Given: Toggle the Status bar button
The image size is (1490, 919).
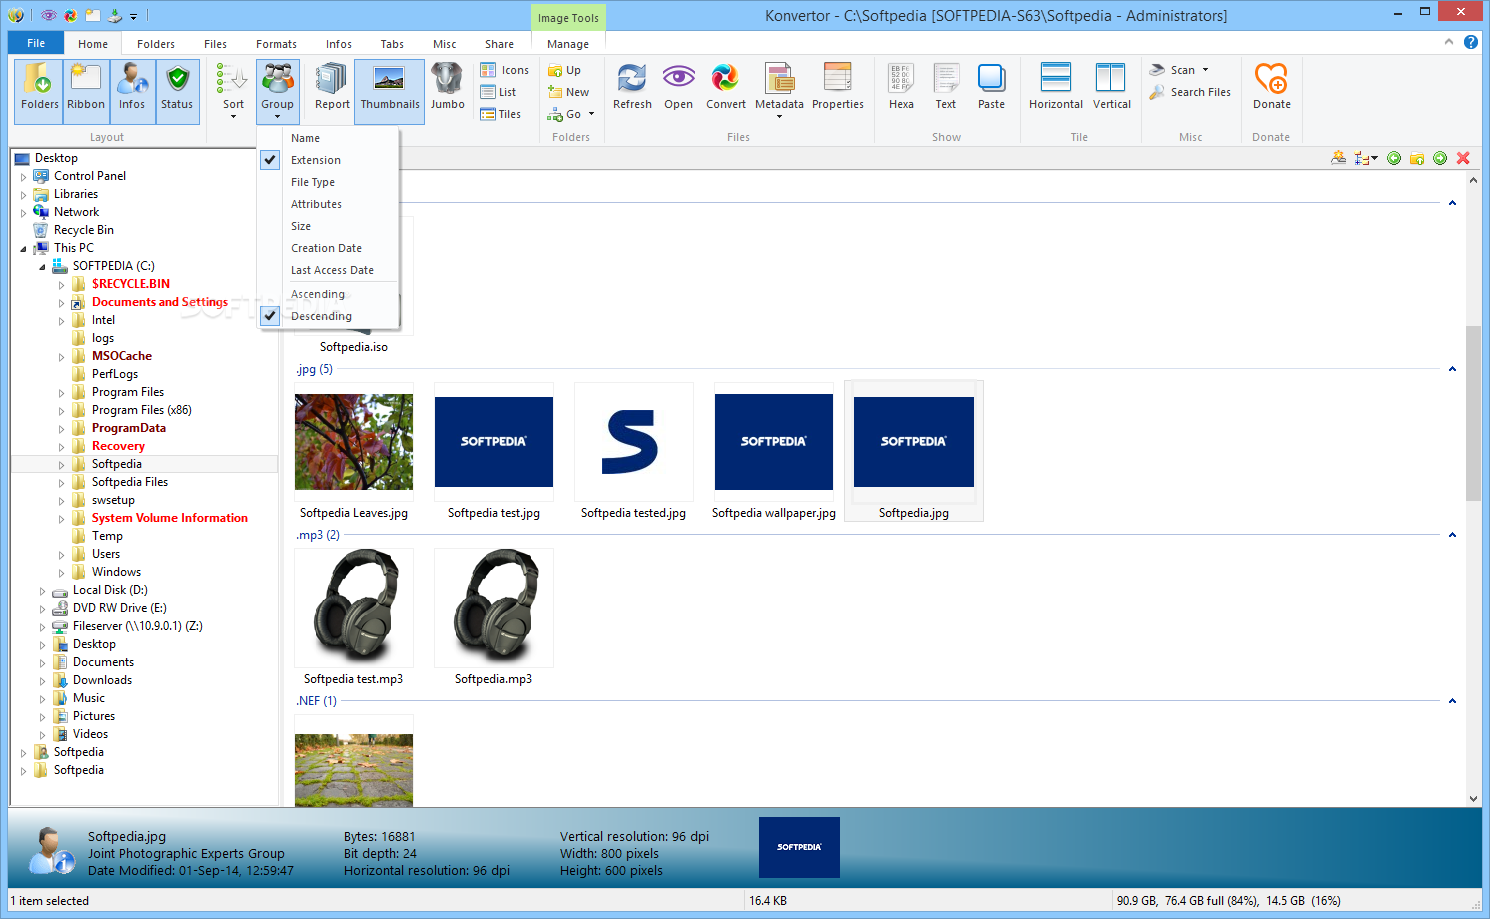Looking at the screenshot, I should pos(177,90).
